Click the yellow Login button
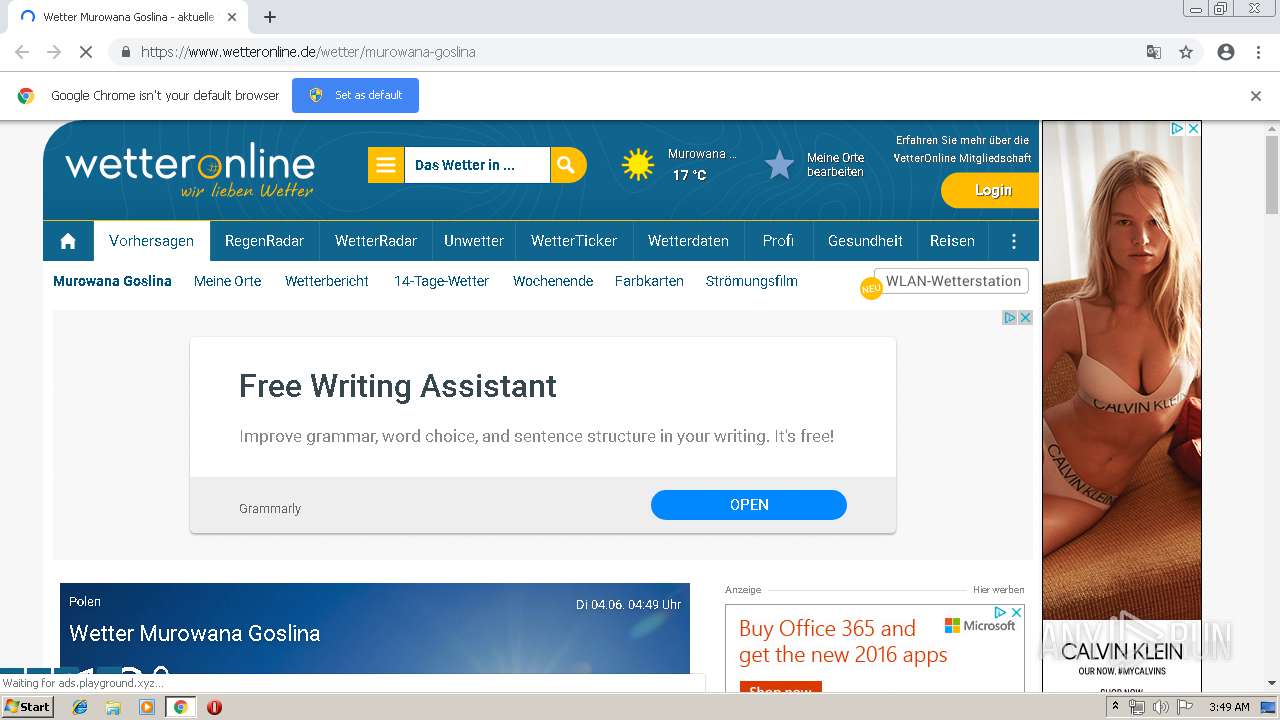This screenshot has height=720, width=1280. [992, 190]
